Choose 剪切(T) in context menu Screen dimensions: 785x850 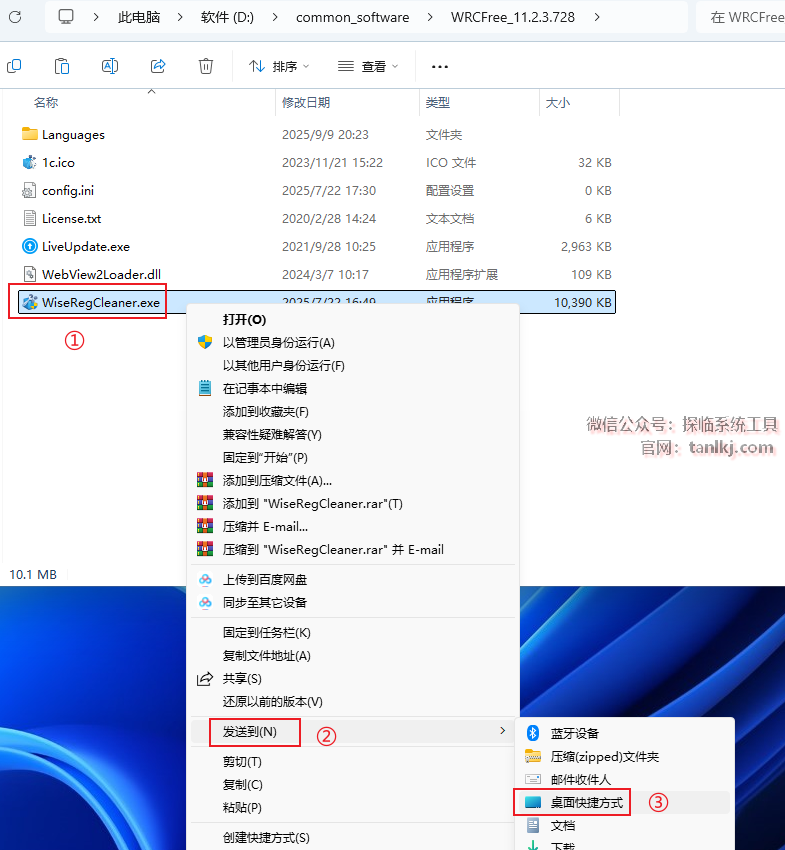click(x=353, y=762)
